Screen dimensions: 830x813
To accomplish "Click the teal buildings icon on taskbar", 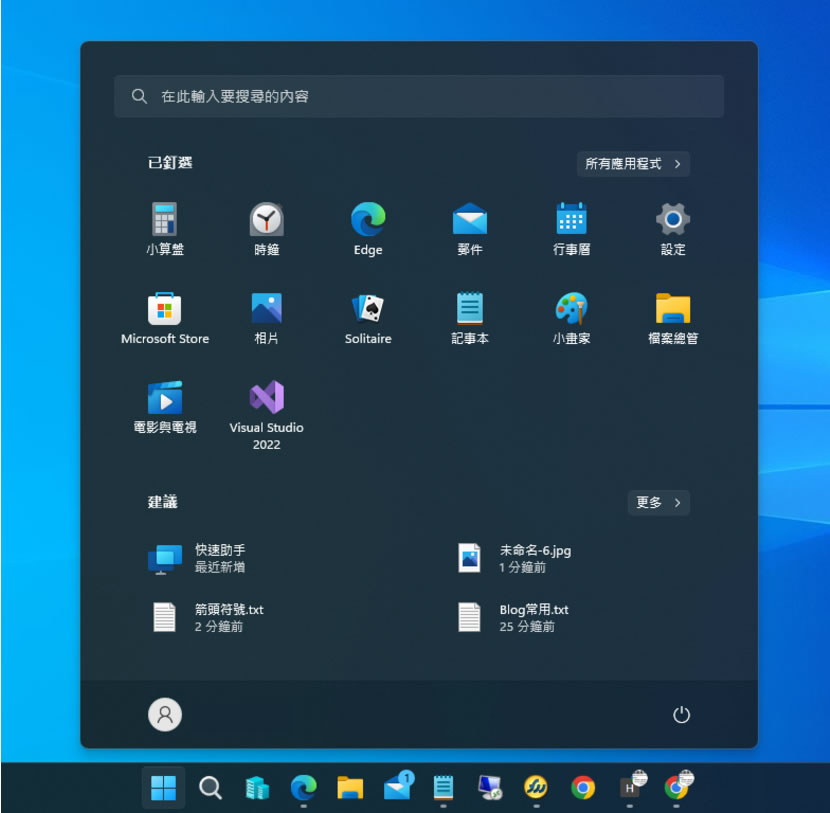I will pos(257,788).
